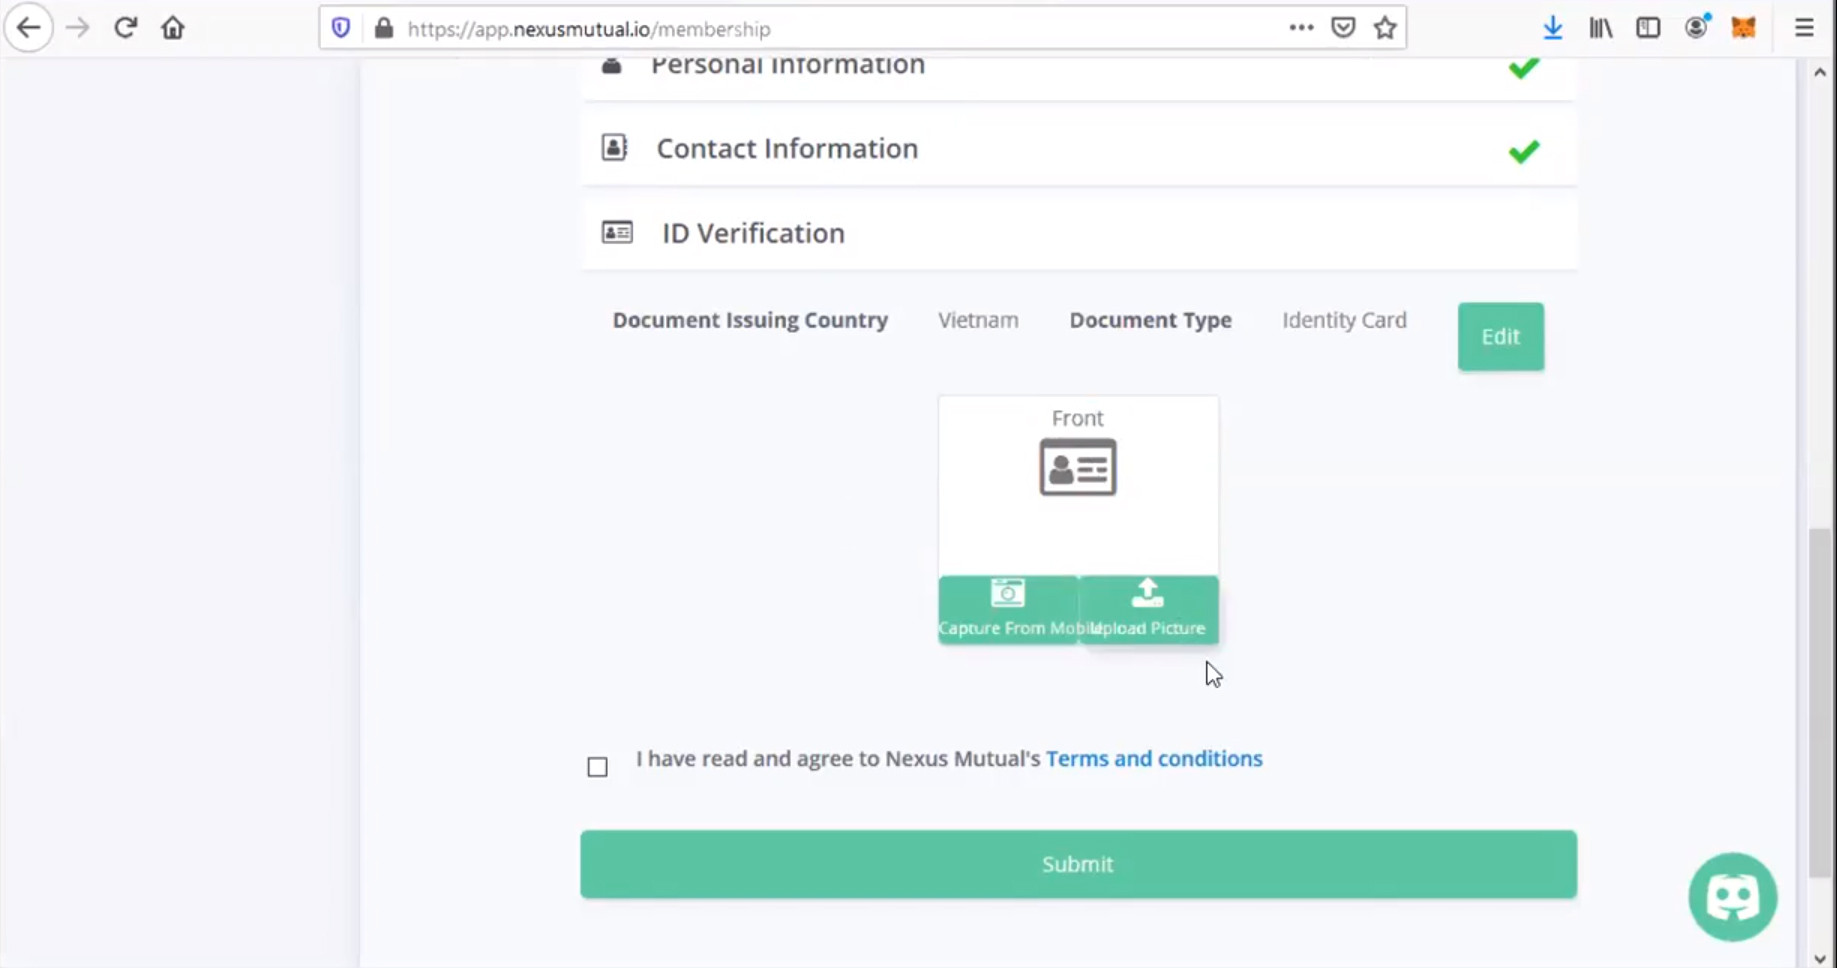Open the downloads arrow panel
1837x968 pixels.
pos(1553,28)
